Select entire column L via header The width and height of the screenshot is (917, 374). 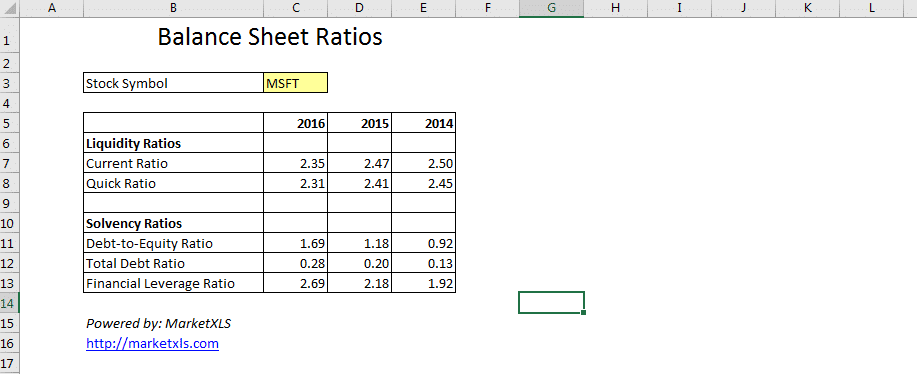pyautogui.click(x=871, y=8)
